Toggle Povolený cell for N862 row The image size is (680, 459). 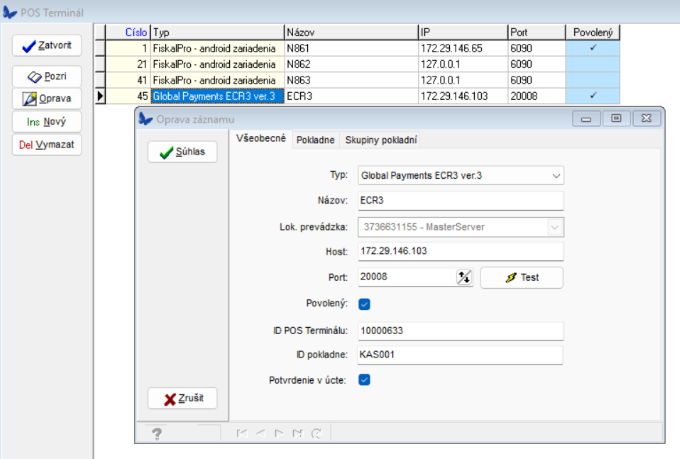pos(592,64)
